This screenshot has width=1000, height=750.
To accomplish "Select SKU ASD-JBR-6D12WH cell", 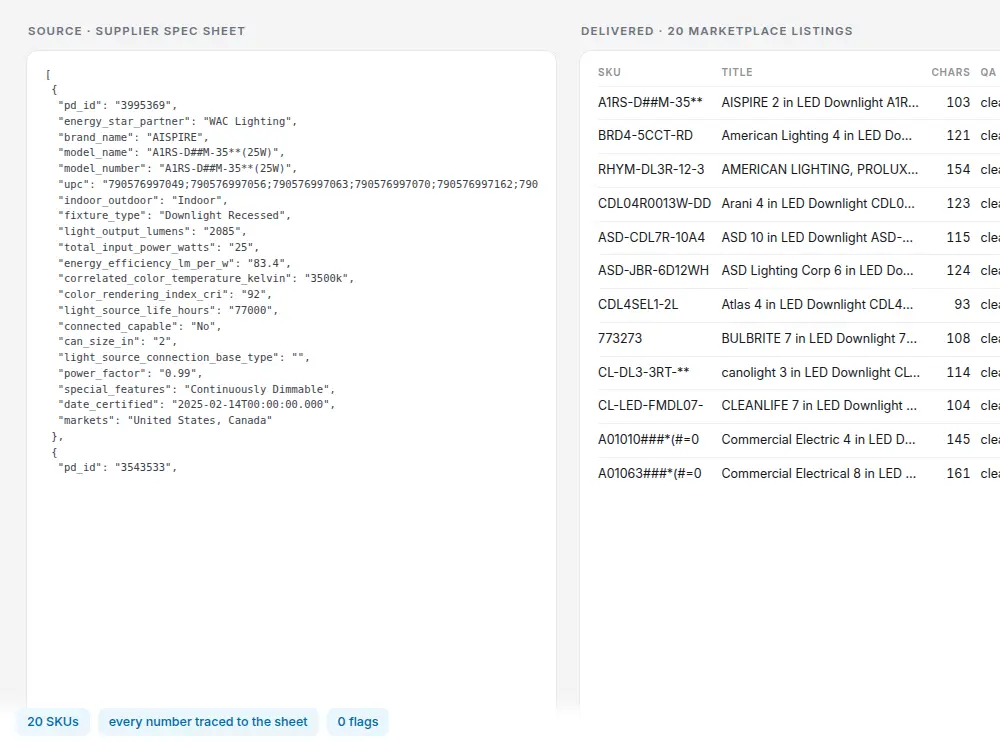I will click(x=653, y=270).
